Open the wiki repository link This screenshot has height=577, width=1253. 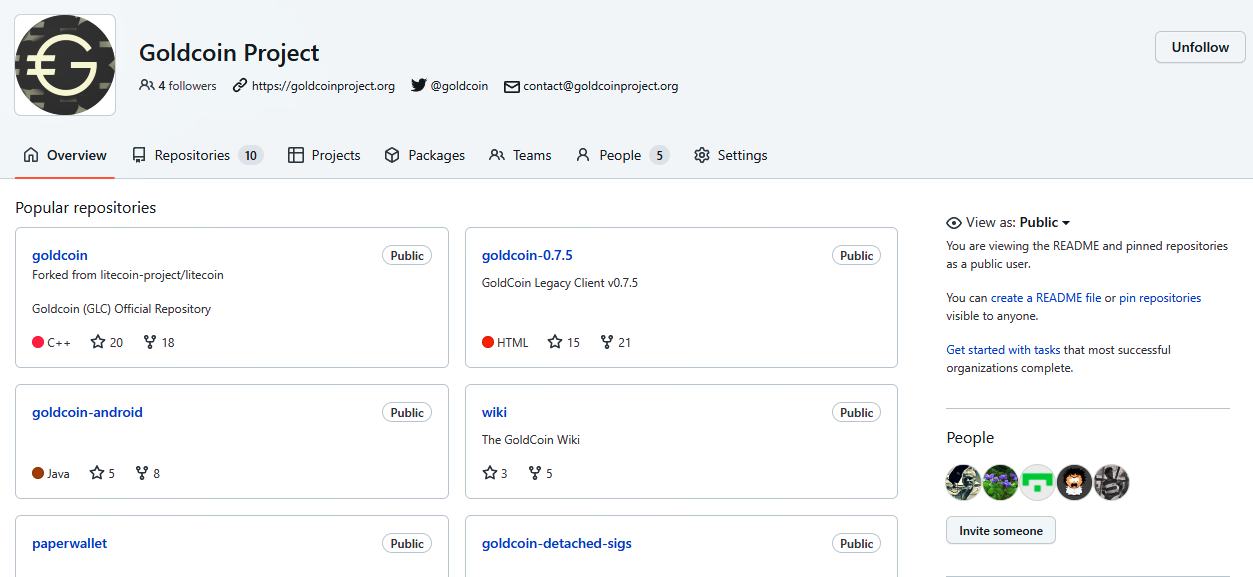click(494, 412)
